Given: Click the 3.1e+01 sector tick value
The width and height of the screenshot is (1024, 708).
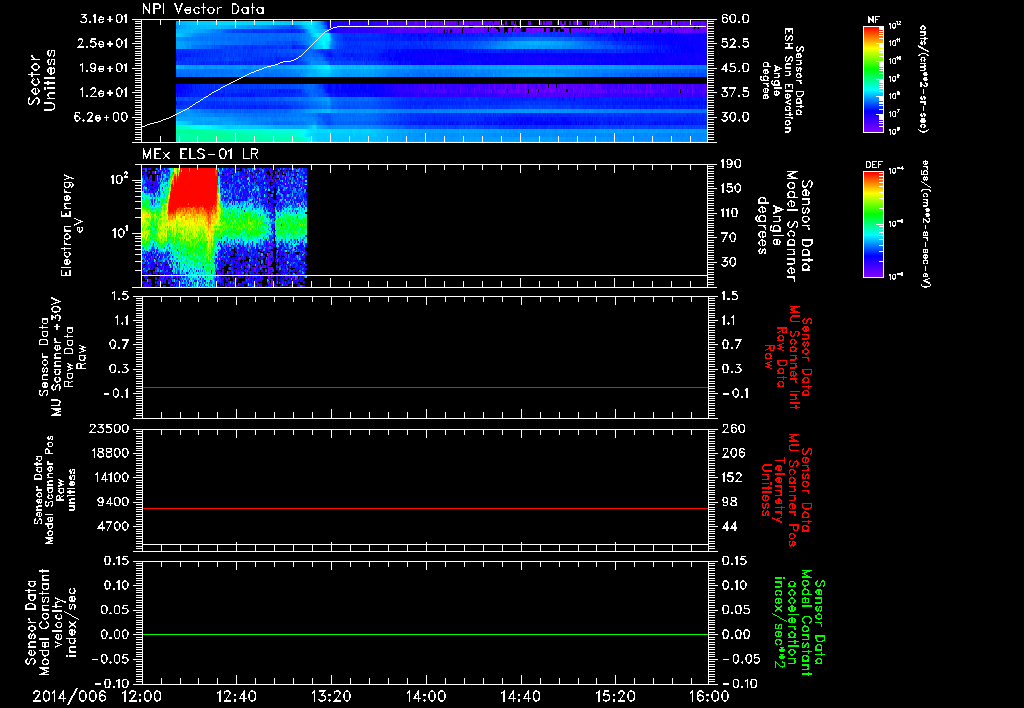Looking at the screenshot, I should click(x=106, y=20).
